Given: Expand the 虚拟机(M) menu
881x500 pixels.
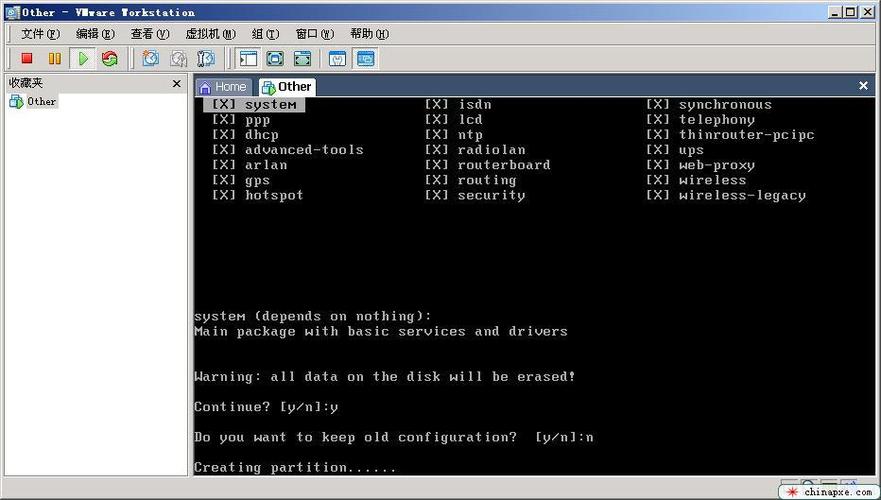Looking at the screenshot, I should [x=211, y=34].
